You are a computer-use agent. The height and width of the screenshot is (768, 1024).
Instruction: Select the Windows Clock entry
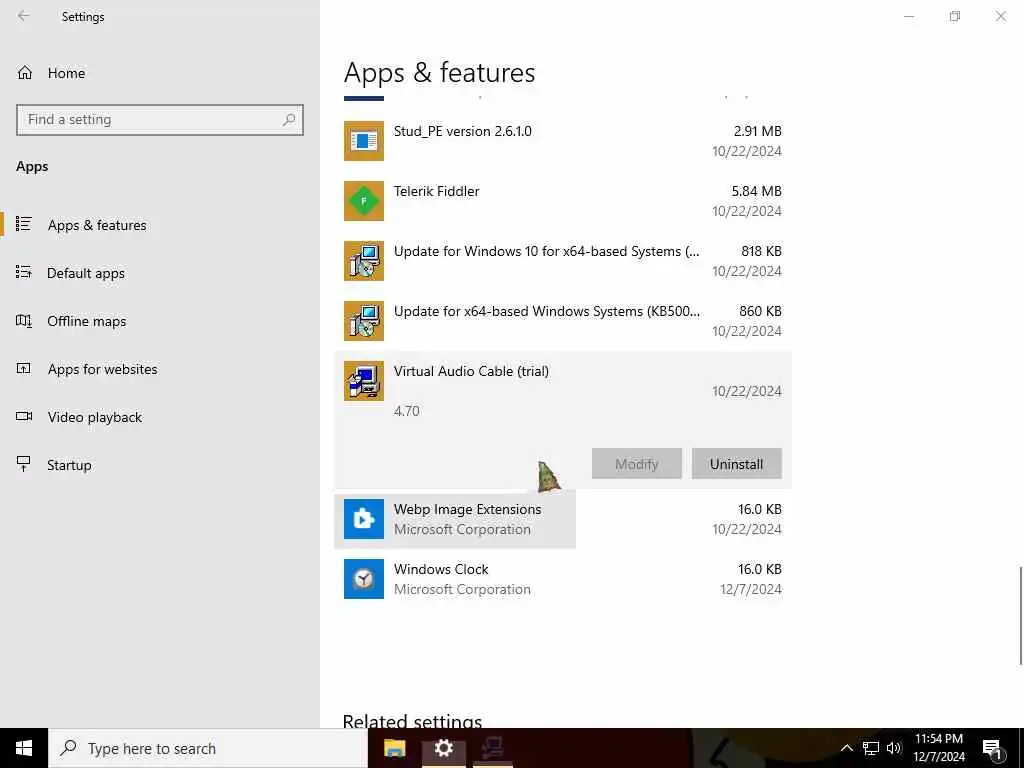pos(563,579)
